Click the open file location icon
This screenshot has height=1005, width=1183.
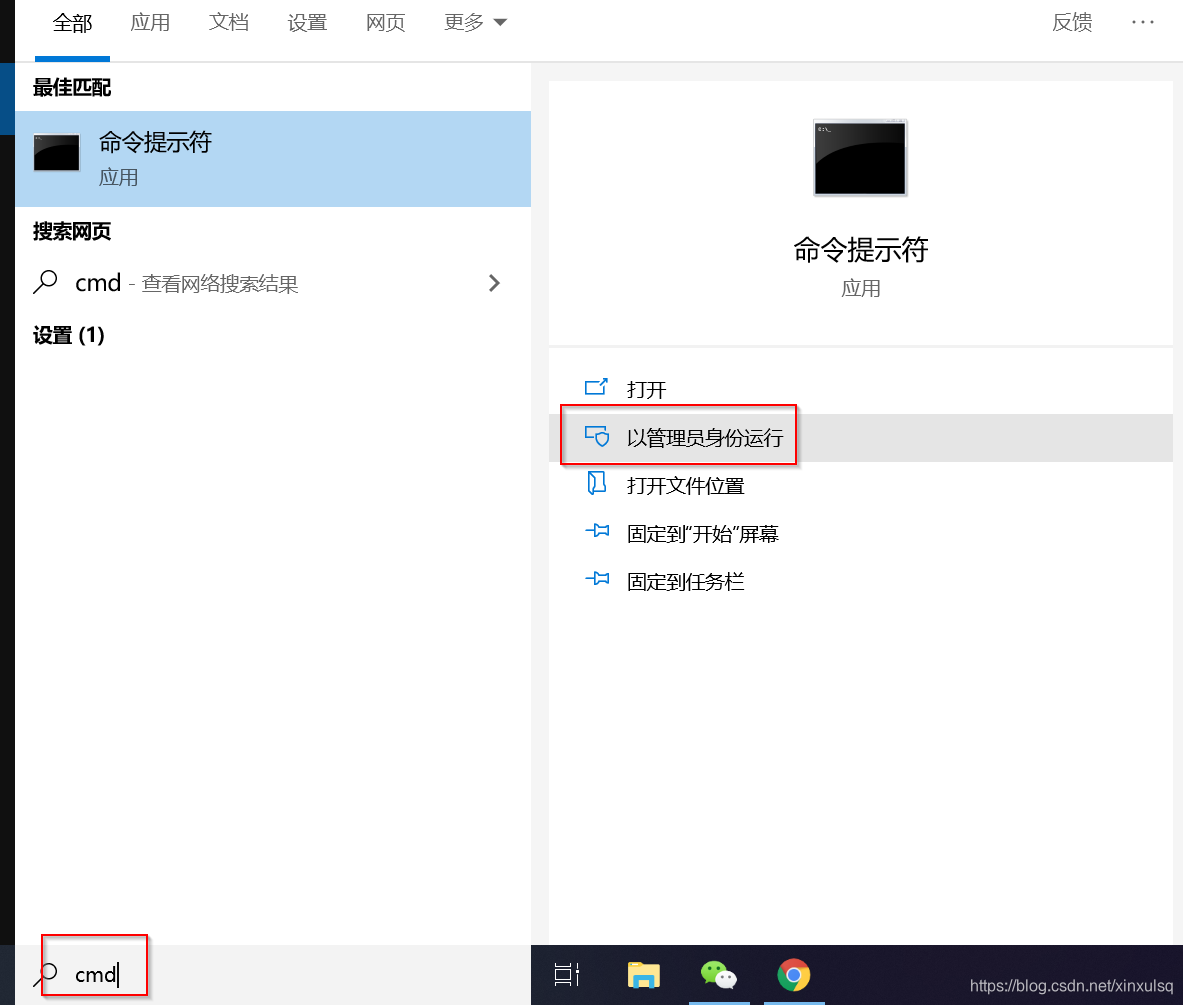click(597, 484)
